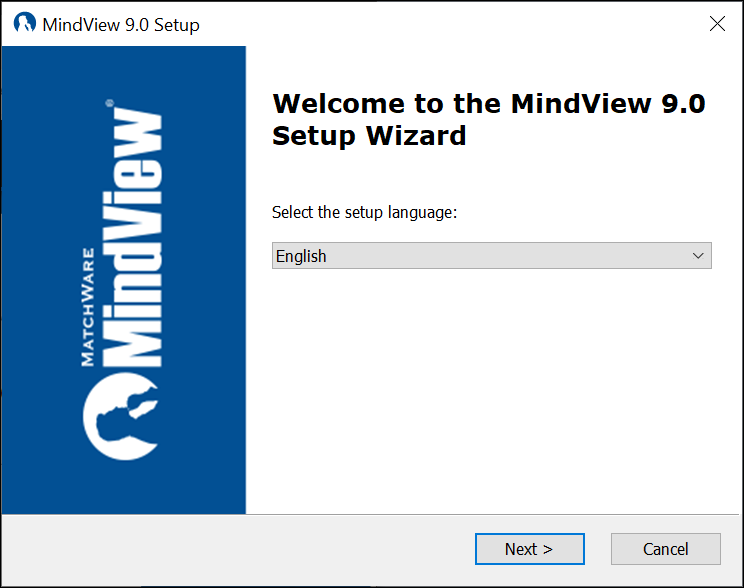Click the 'Select the setup language:' label
Viewport: 744px width, 588px height.
point(364,213)
